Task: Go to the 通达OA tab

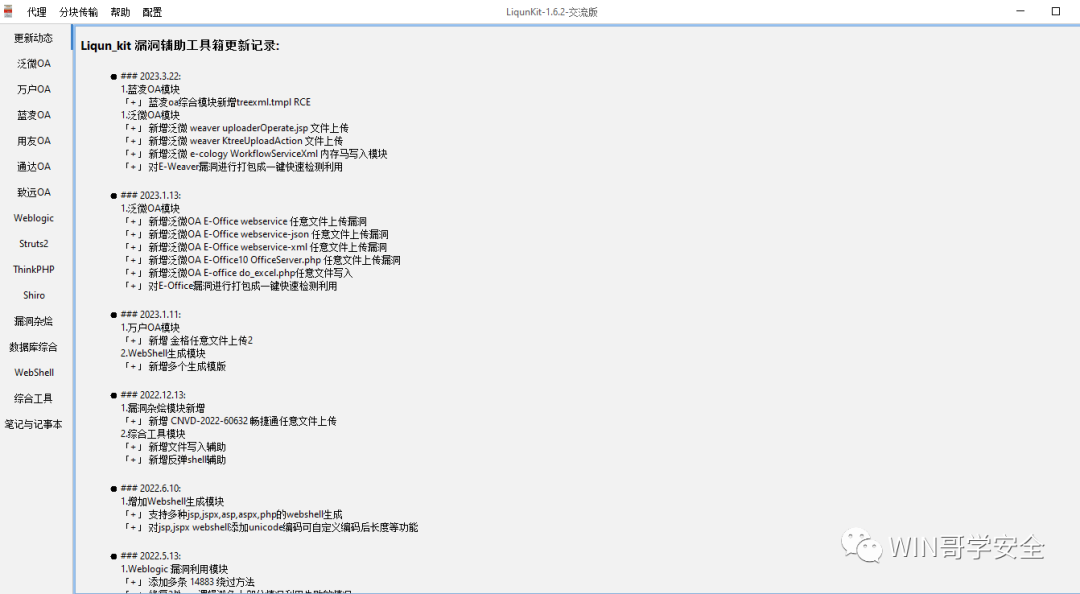Action: [x=34, y=166]
